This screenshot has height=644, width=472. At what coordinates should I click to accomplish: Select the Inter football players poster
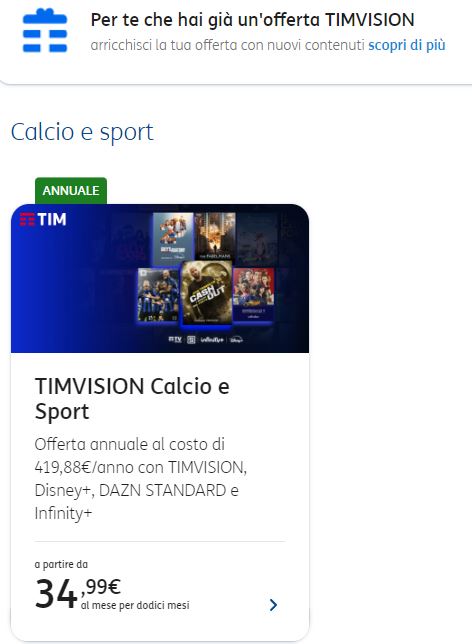tap(158, 294)
